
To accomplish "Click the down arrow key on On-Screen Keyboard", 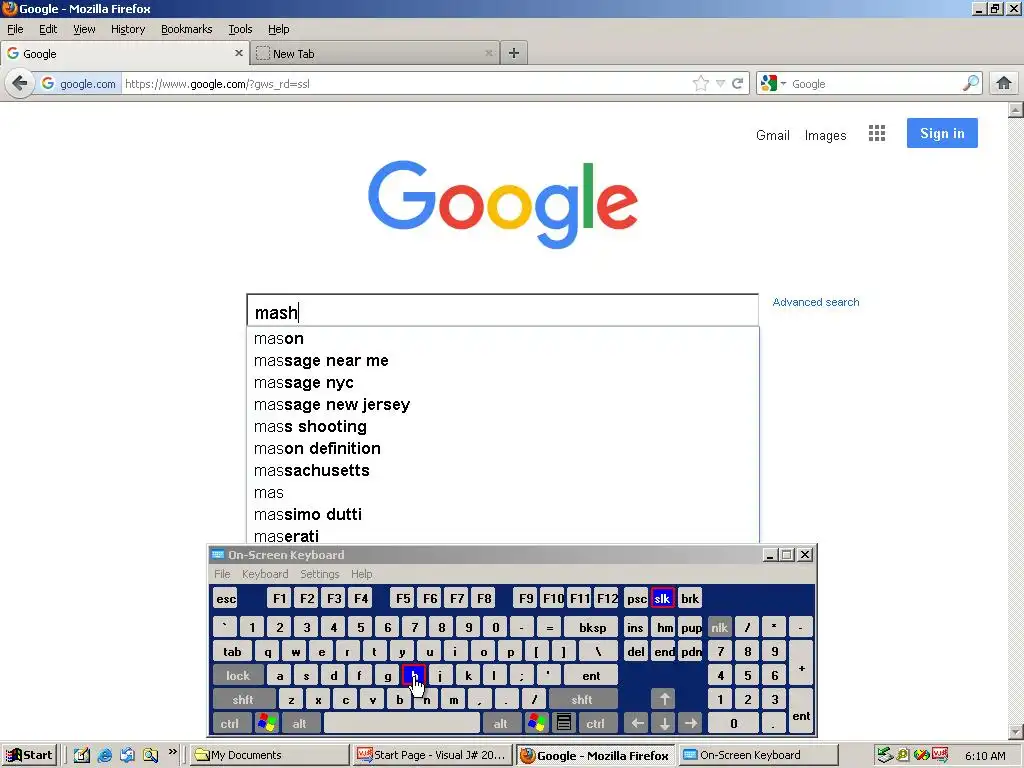I will 664,723.
